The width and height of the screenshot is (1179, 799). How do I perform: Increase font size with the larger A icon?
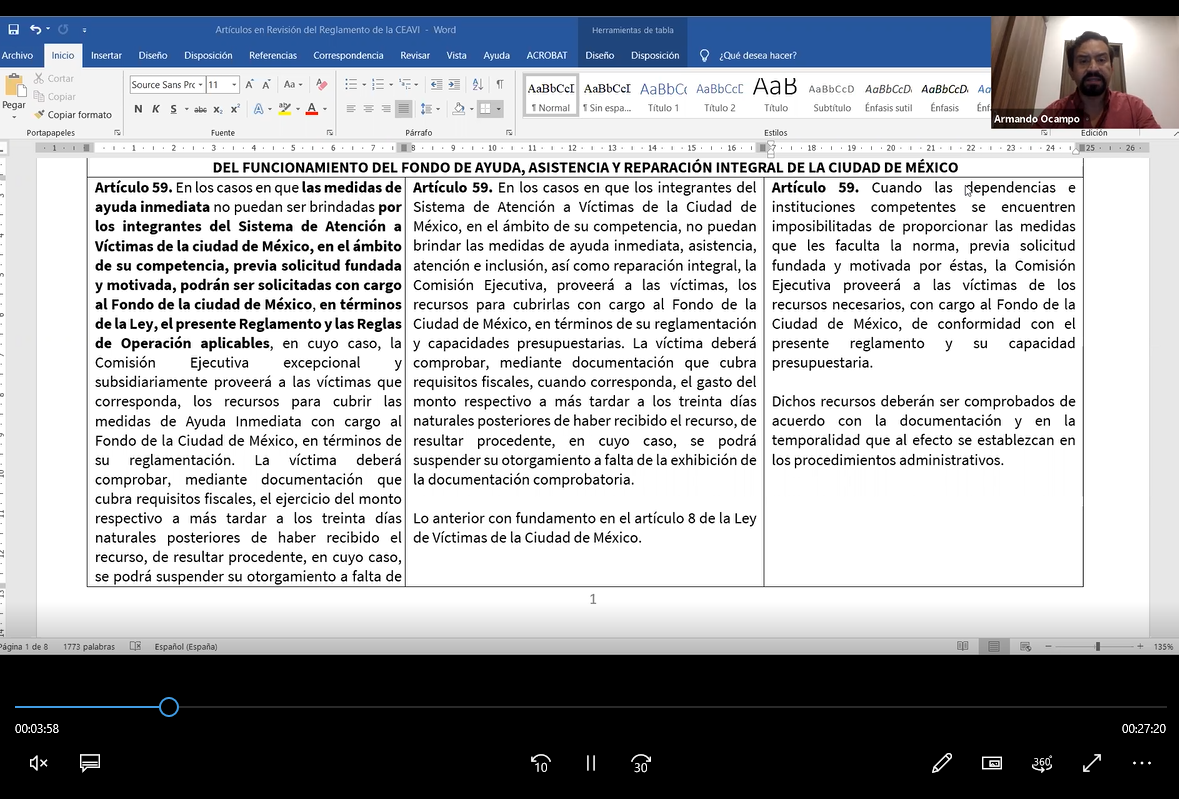(x=249, y=85)
